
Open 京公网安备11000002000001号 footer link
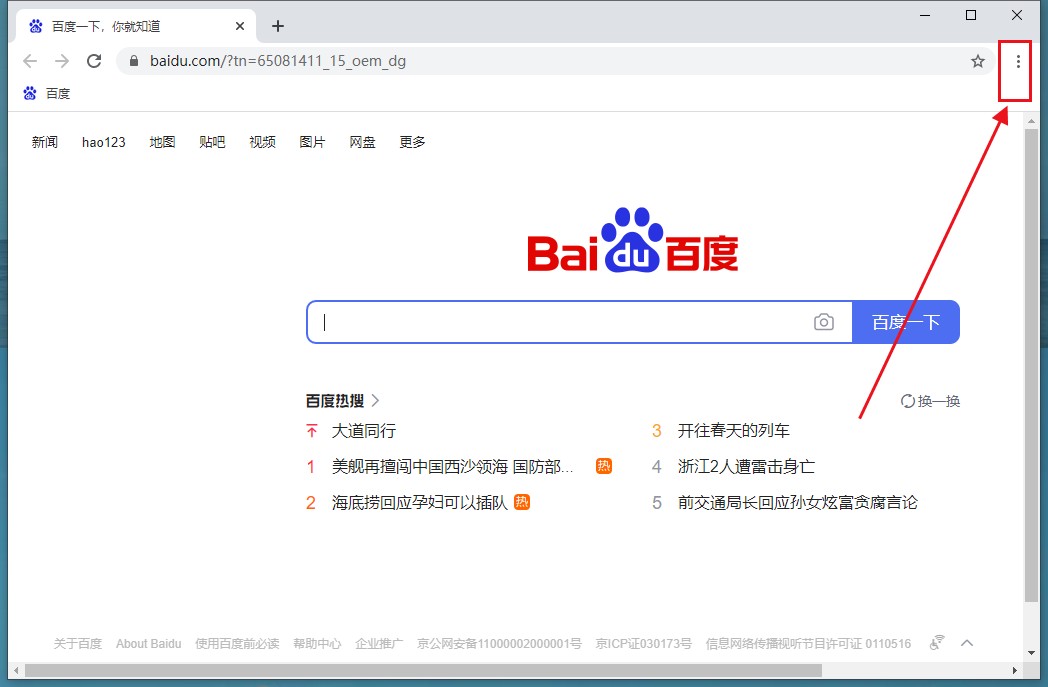point(499,644)
